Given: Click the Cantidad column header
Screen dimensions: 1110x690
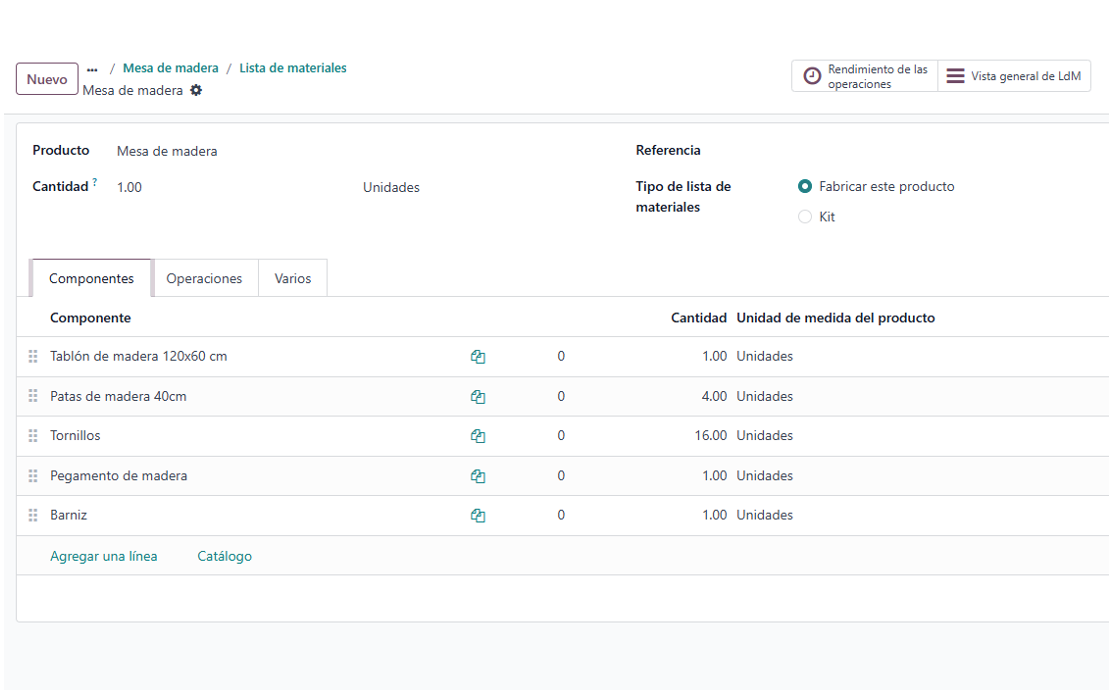Looking at the screenshot, I should pyautogui.click(x=699, y=318).
